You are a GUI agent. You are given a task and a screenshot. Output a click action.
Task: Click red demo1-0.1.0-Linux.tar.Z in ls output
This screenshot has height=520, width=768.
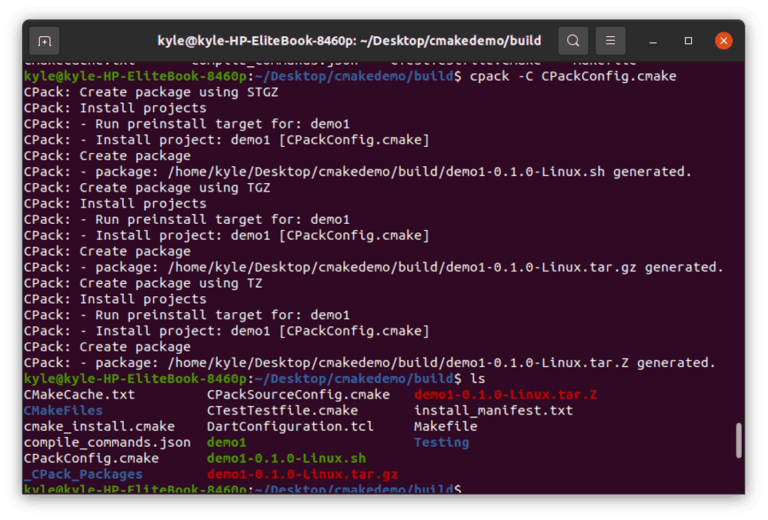[505, 395]
